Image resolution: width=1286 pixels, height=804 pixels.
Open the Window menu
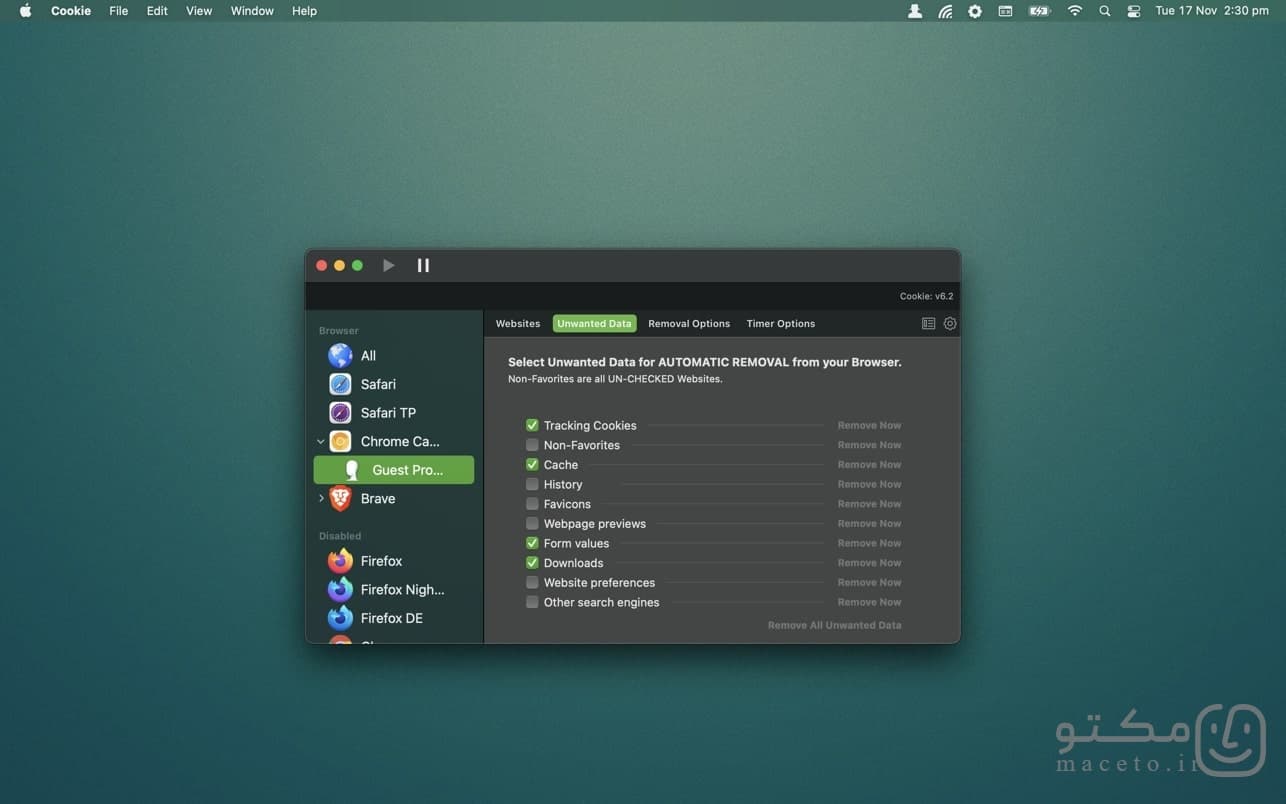252,11
